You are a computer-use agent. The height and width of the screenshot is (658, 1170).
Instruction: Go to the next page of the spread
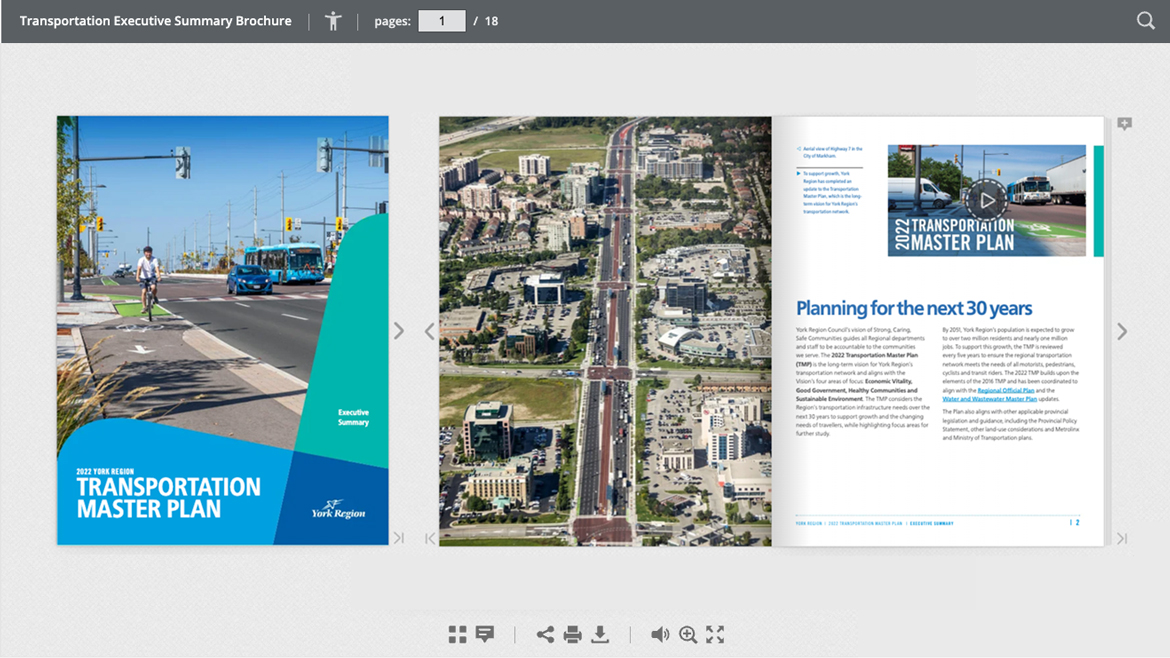point(1121,331)
